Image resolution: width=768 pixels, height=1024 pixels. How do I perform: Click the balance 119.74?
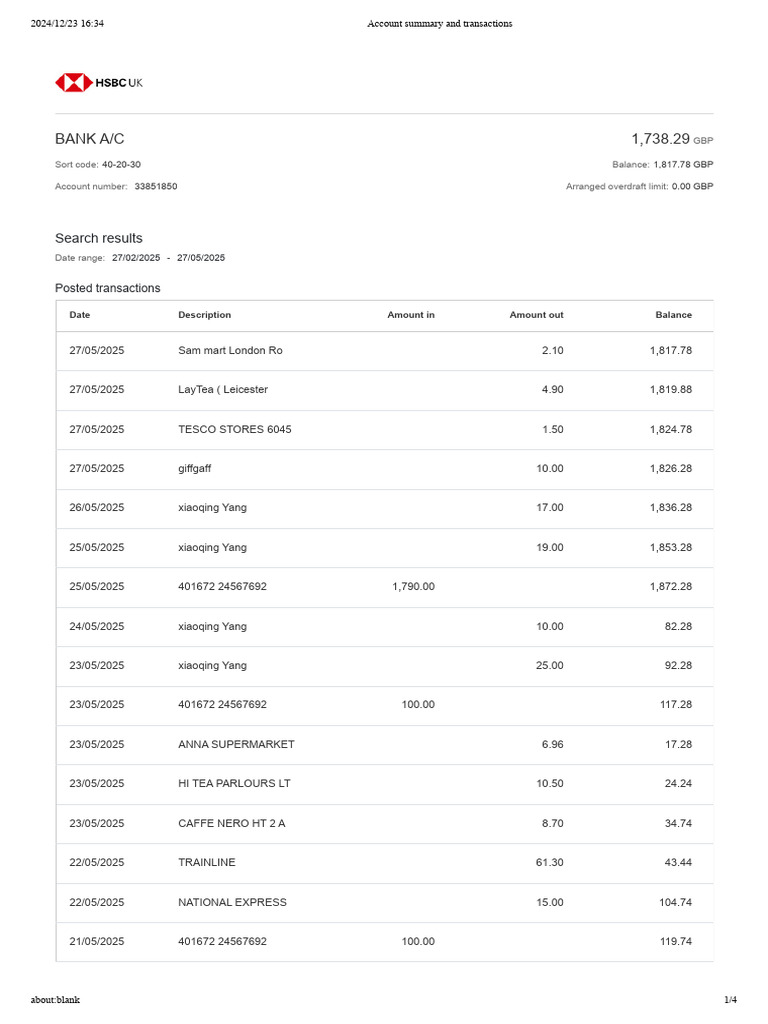click(676, 942)
